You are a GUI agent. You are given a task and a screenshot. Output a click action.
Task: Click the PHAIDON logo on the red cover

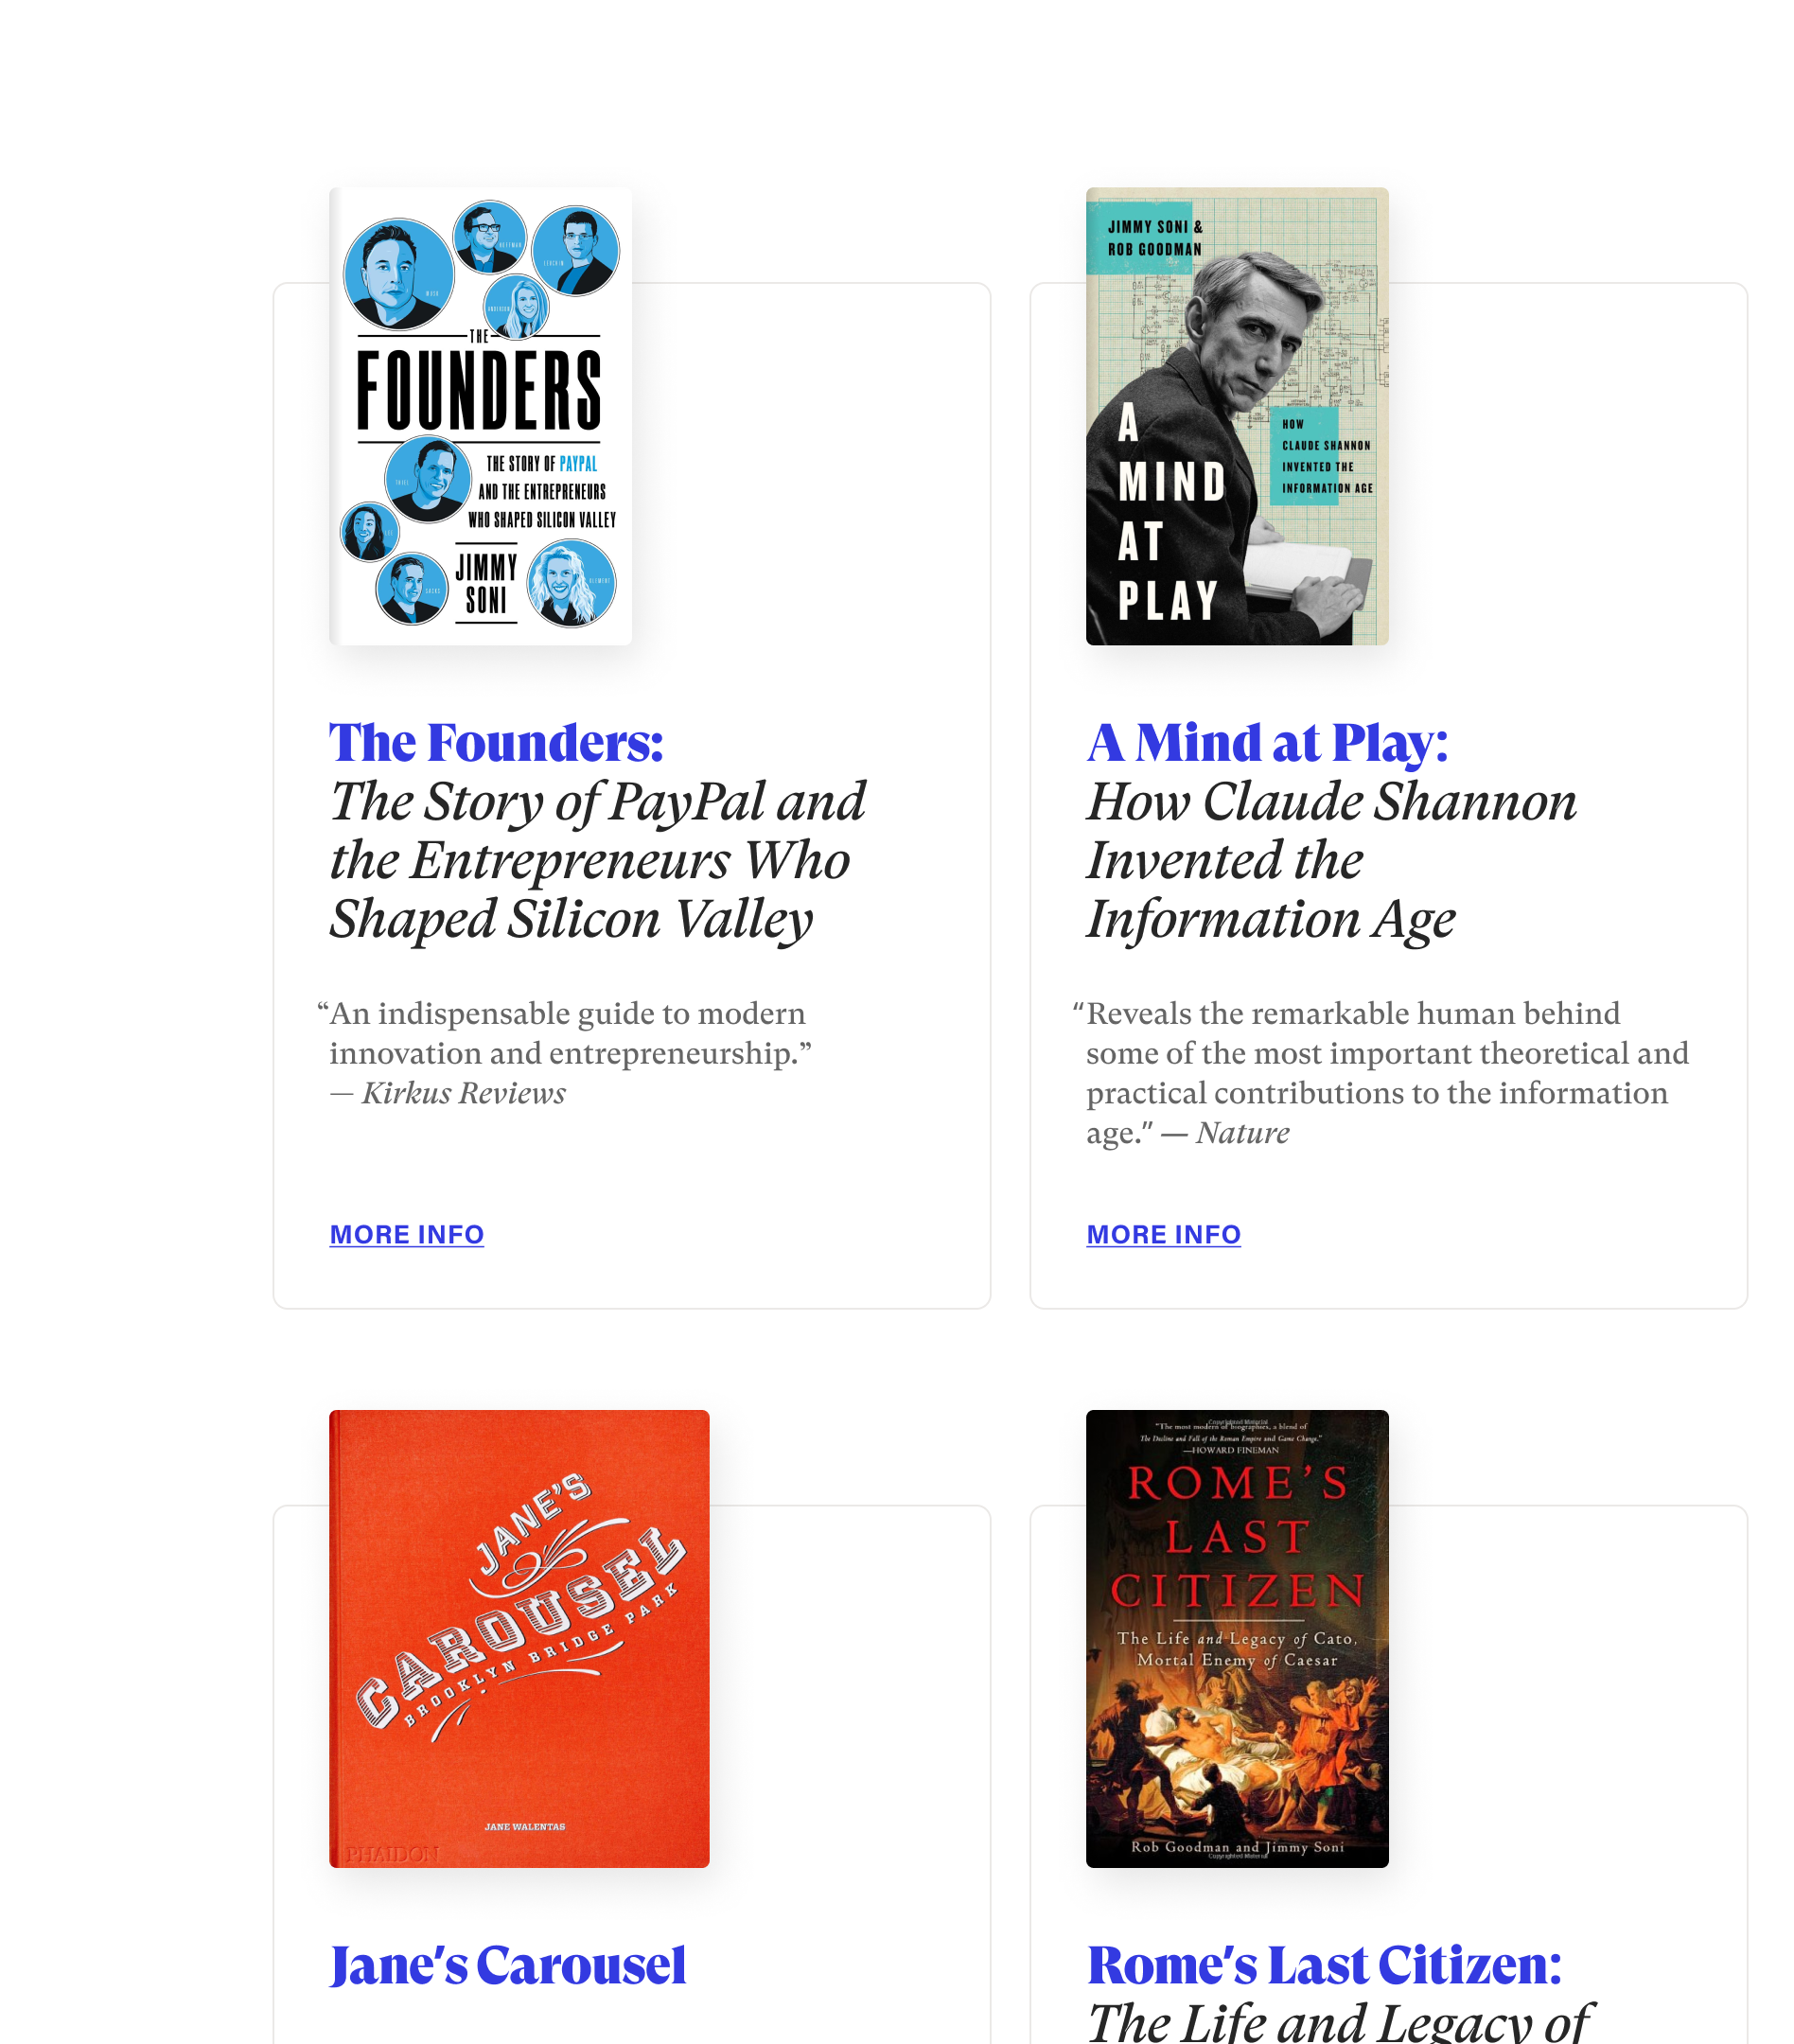tap(392, 1854)
